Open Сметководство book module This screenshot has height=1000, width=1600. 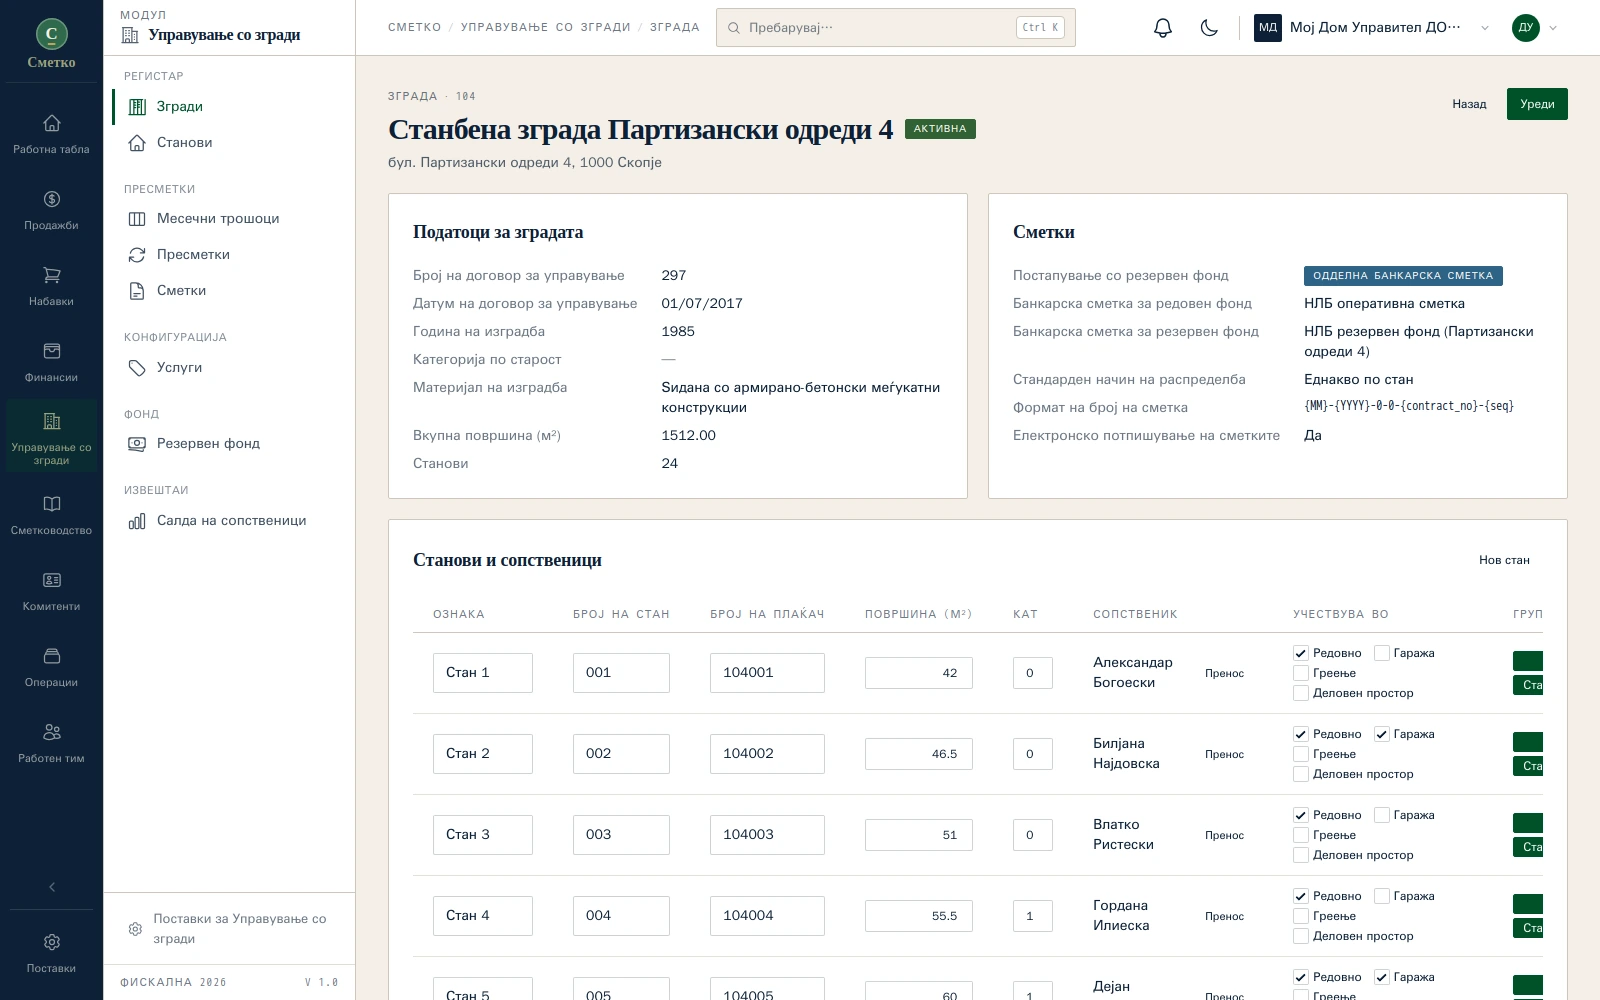[x=51, y=514]
